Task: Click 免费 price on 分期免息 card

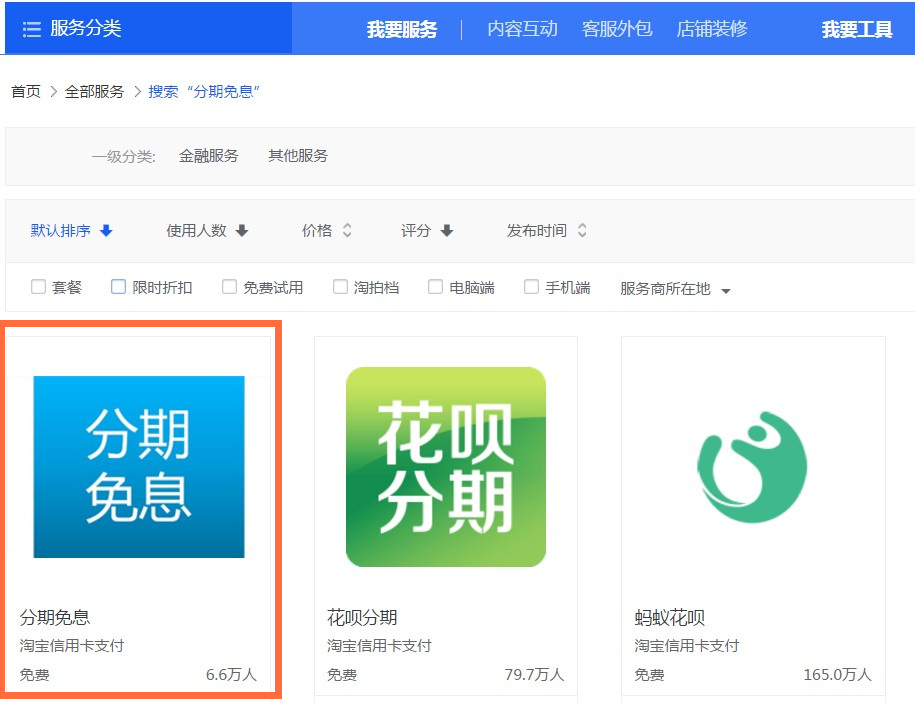Action: (x=34, y=675)
